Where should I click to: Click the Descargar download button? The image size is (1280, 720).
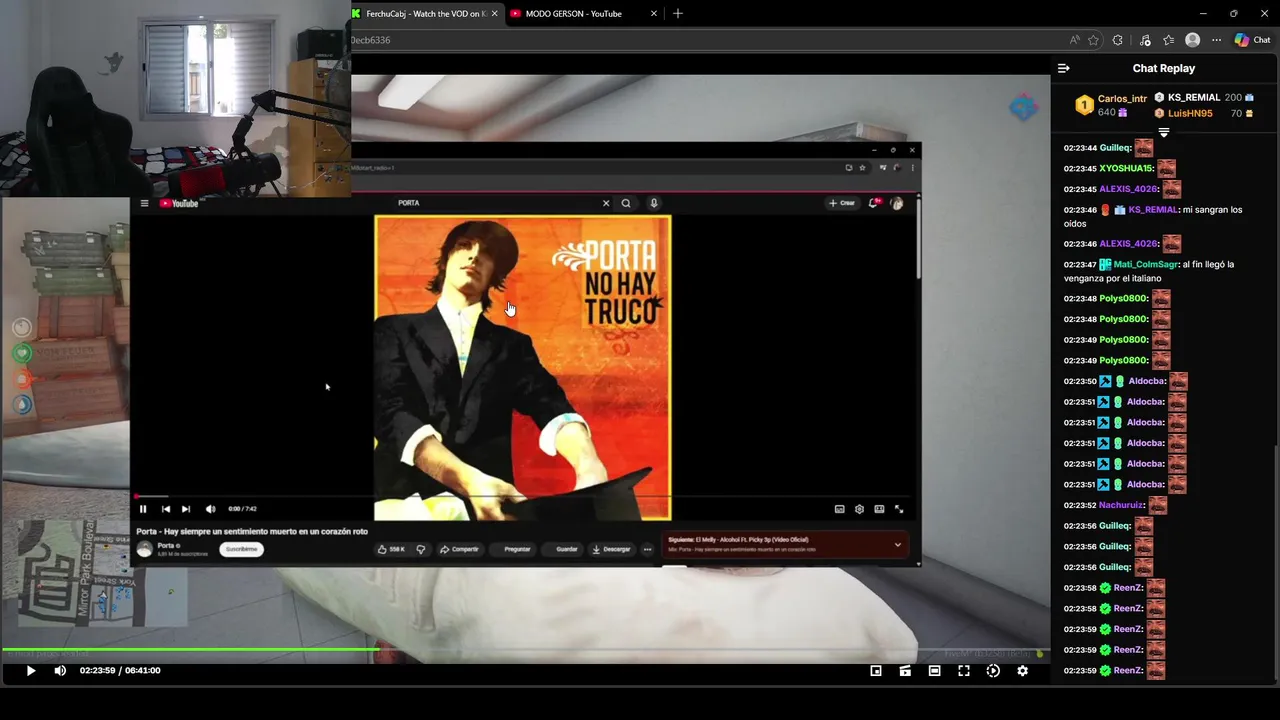point(612,549)
